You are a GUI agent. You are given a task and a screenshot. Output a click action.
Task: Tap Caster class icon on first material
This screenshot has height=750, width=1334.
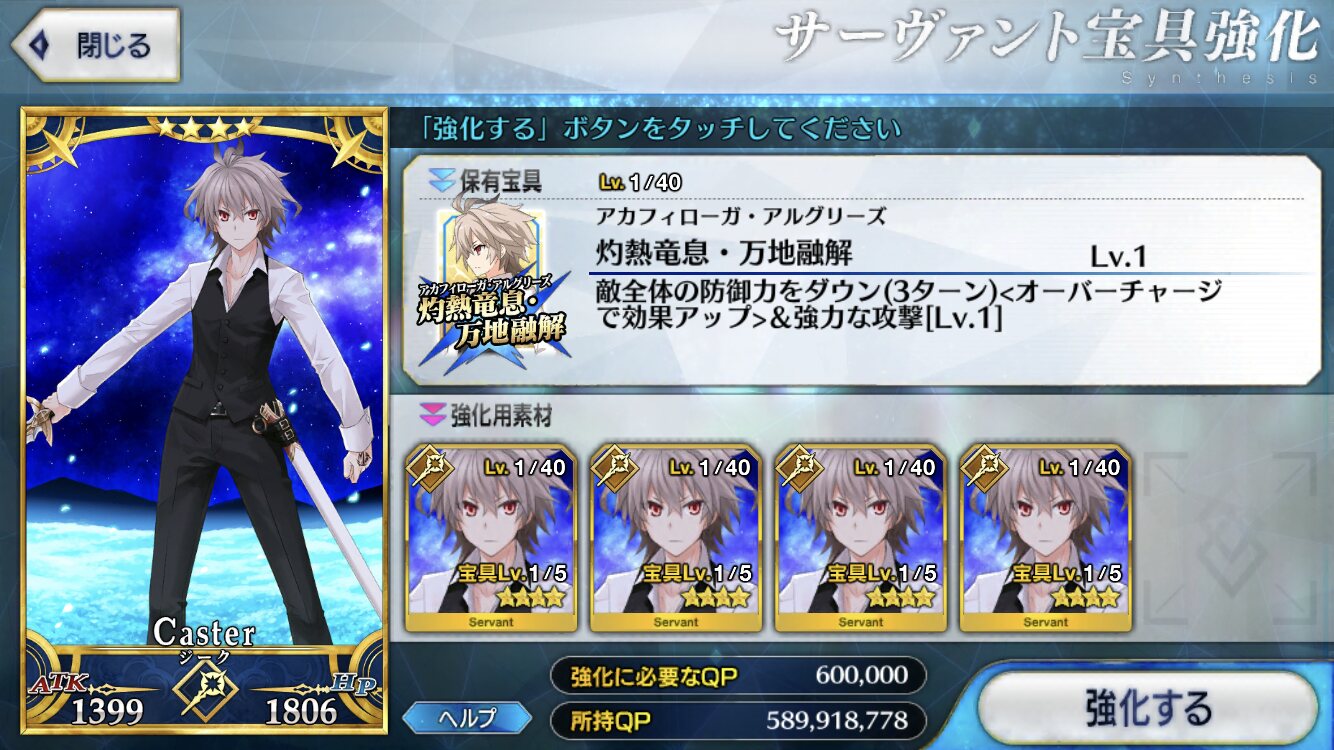[427, 467]
